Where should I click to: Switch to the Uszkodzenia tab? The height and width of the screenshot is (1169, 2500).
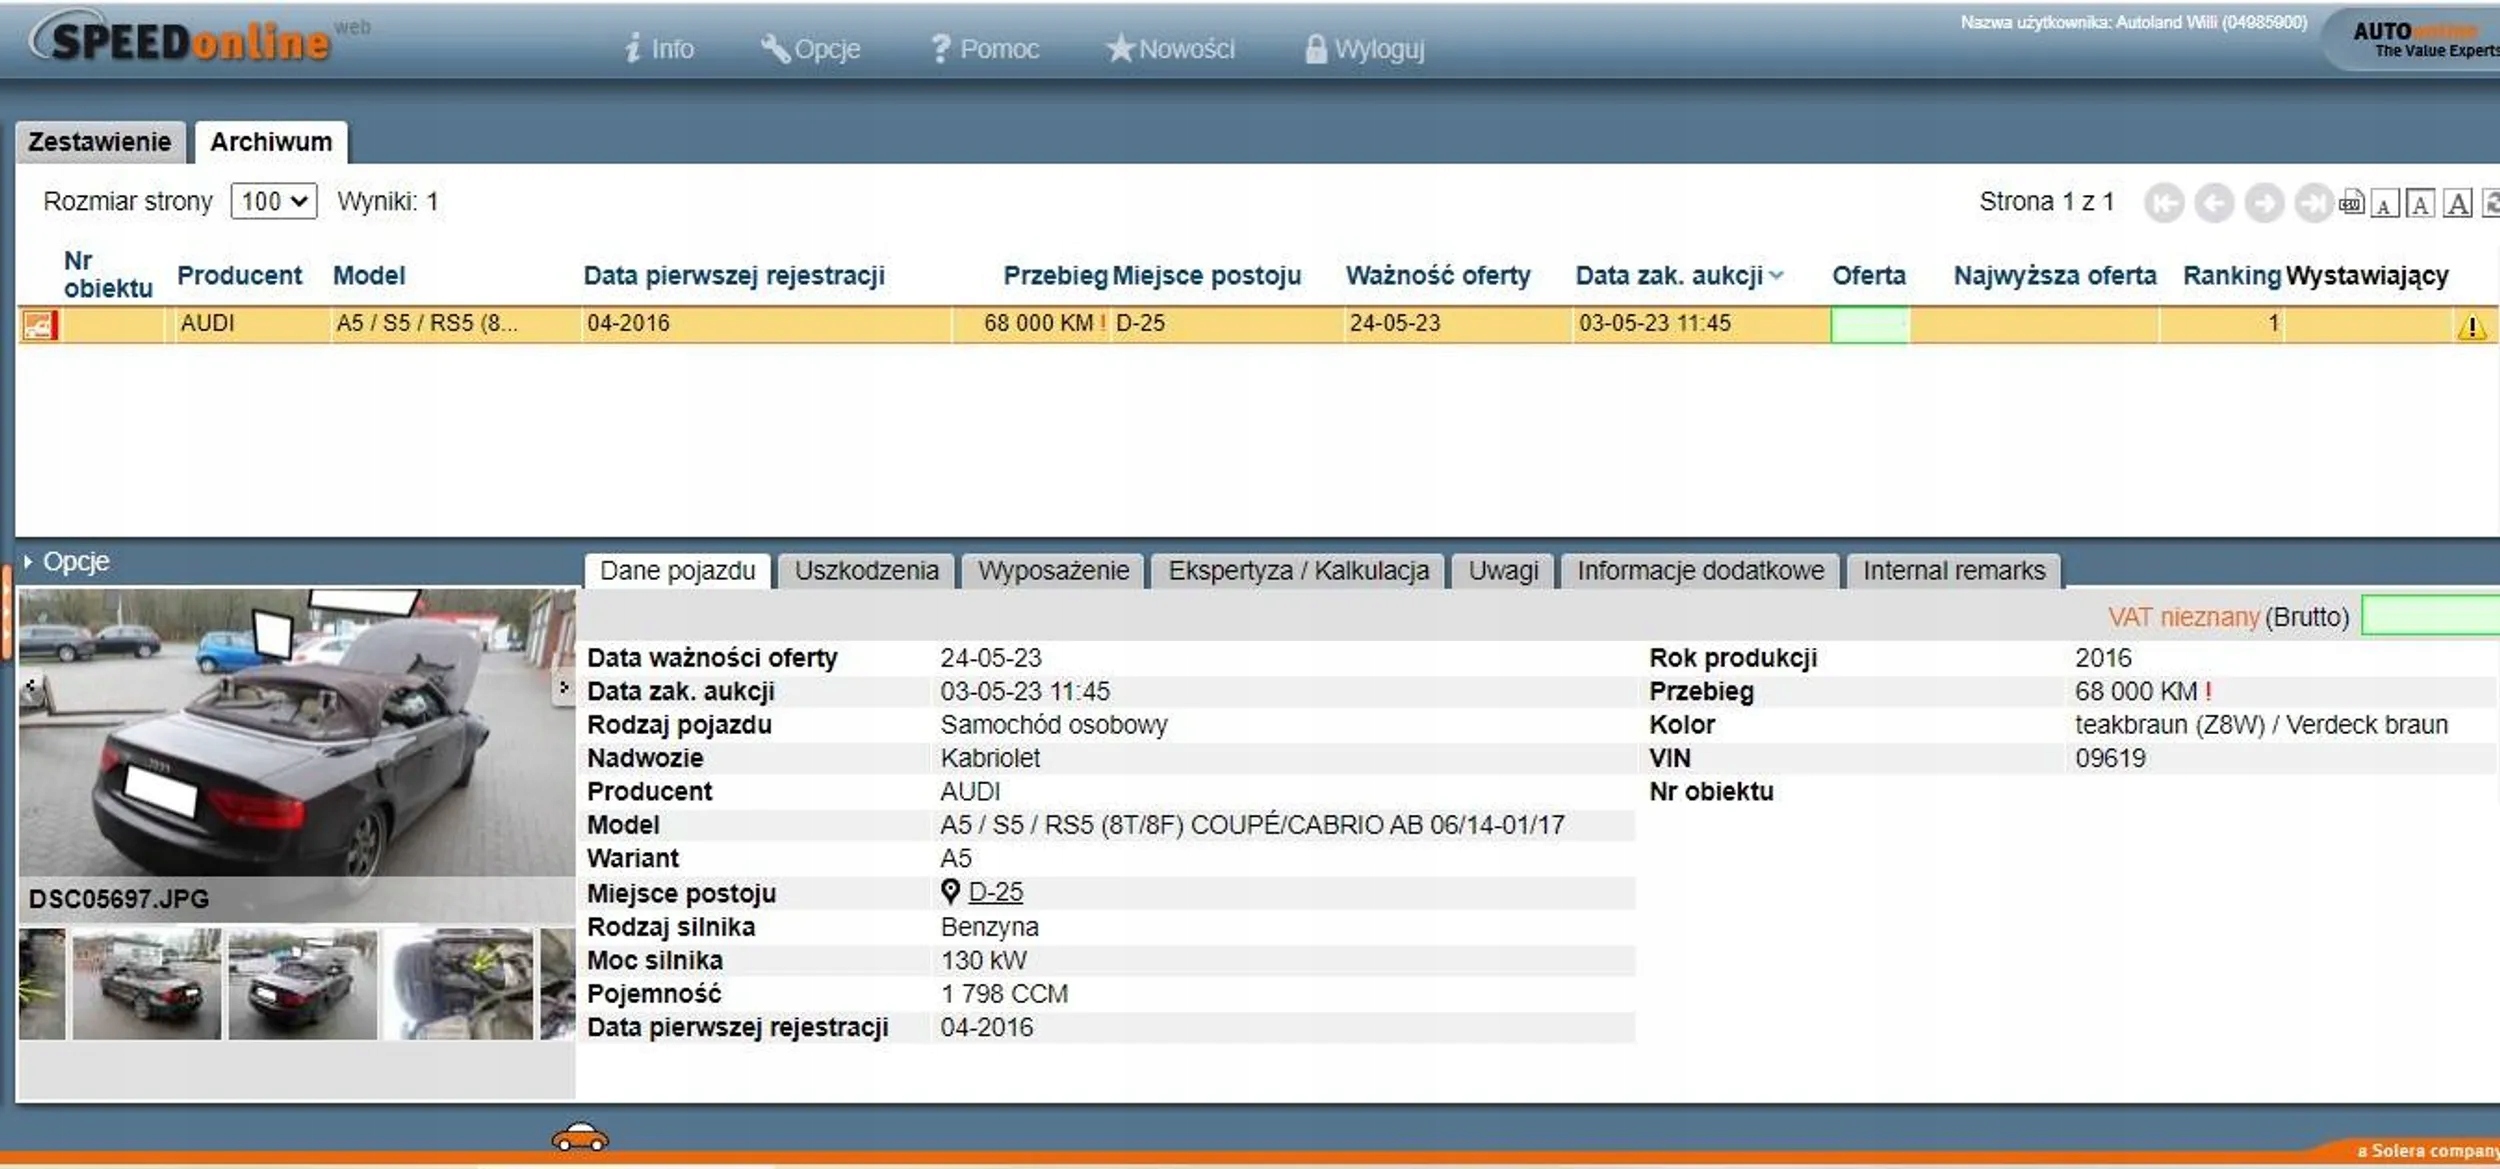(x=866, y=571)
